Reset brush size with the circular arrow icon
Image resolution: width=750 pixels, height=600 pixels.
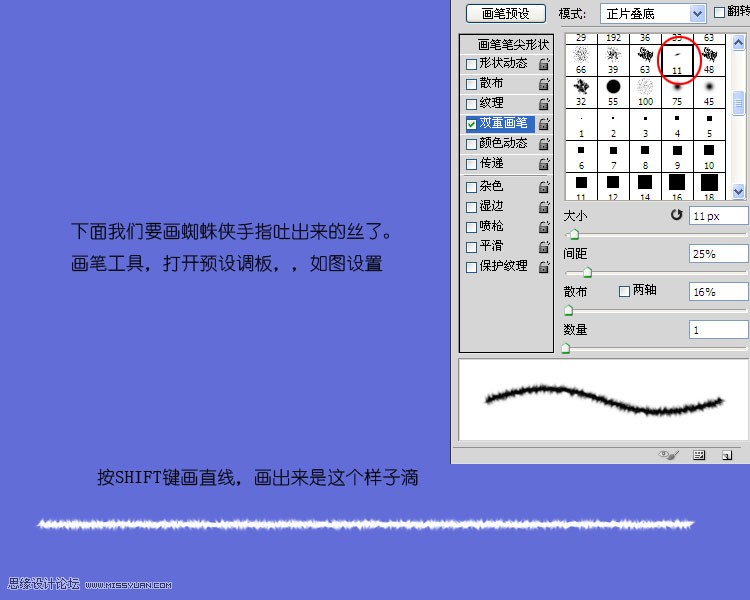pyautogui.click(x=676, y=215)
